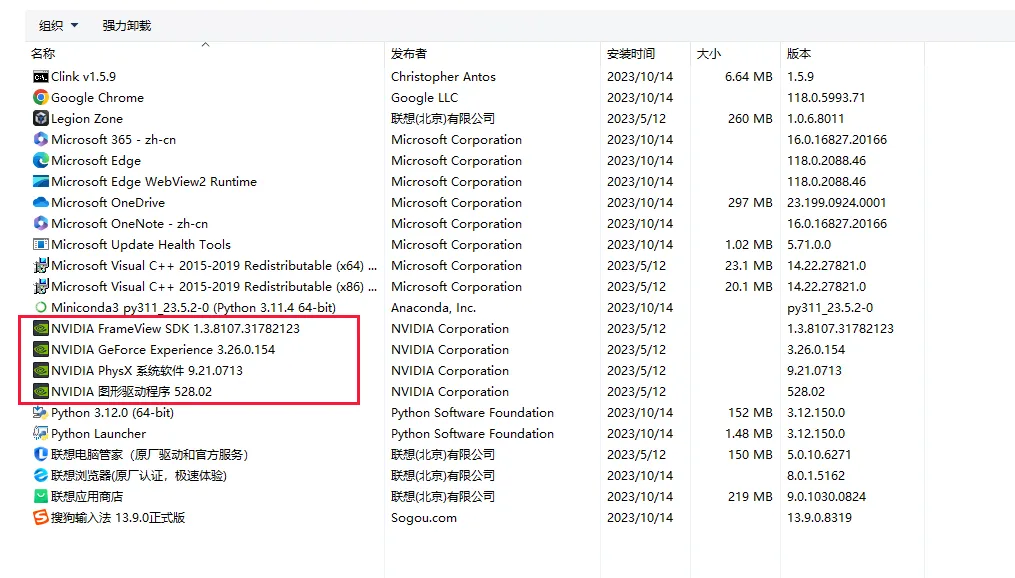
Task: Click the Clink v1.5.9 icon
Action: coord(41,76)
